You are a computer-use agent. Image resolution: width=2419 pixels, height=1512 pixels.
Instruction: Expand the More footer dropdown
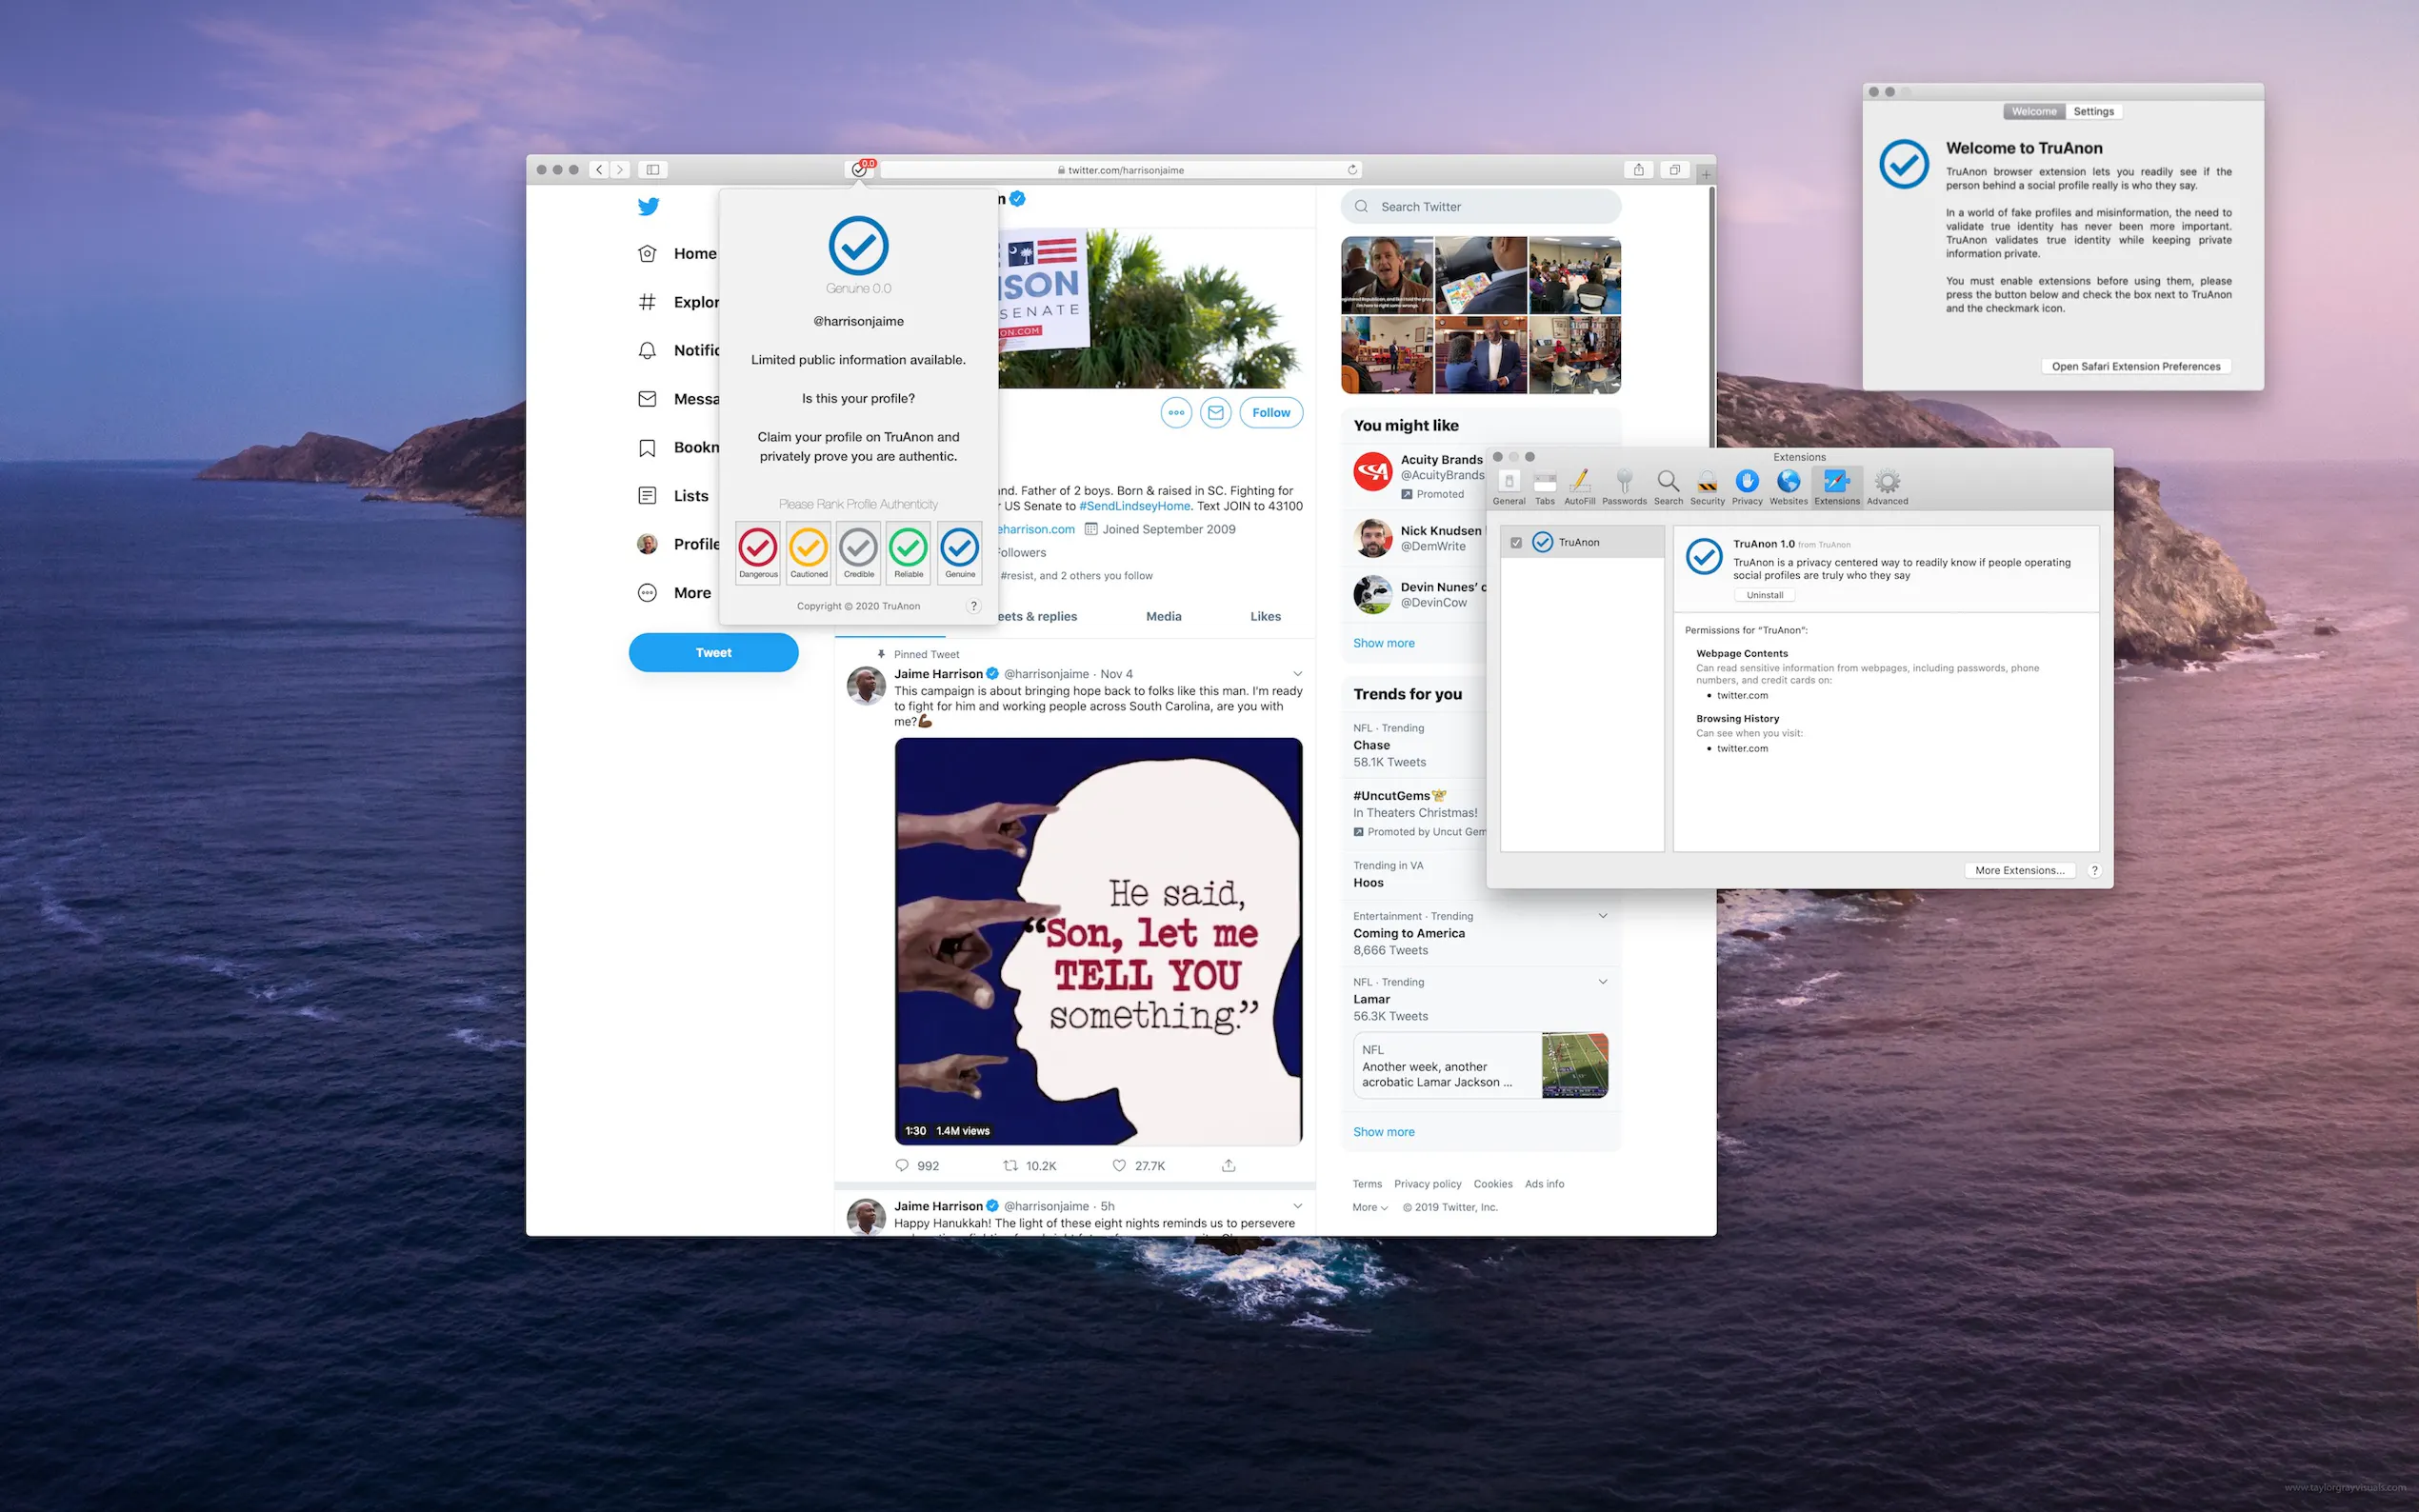click(x=1369, y=1208)
